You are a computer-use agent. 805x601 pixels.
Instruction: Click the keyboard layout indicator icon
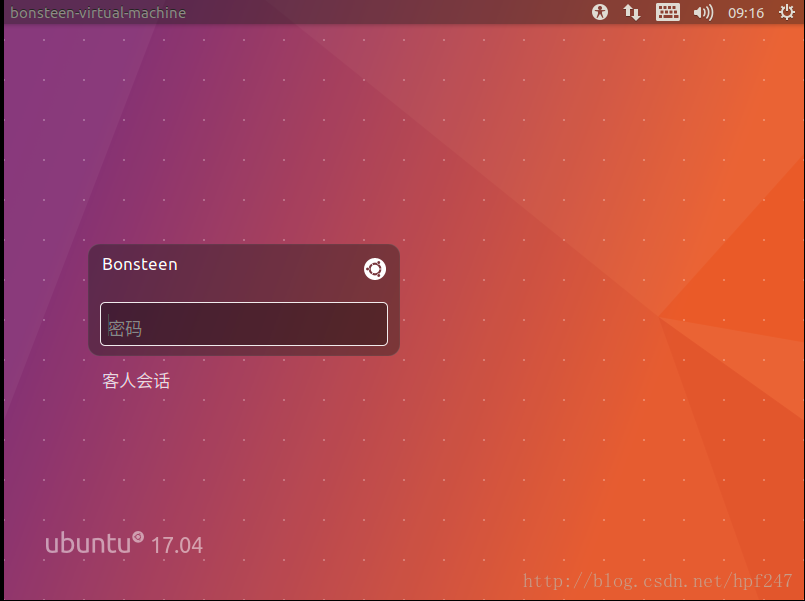[667, 13]
